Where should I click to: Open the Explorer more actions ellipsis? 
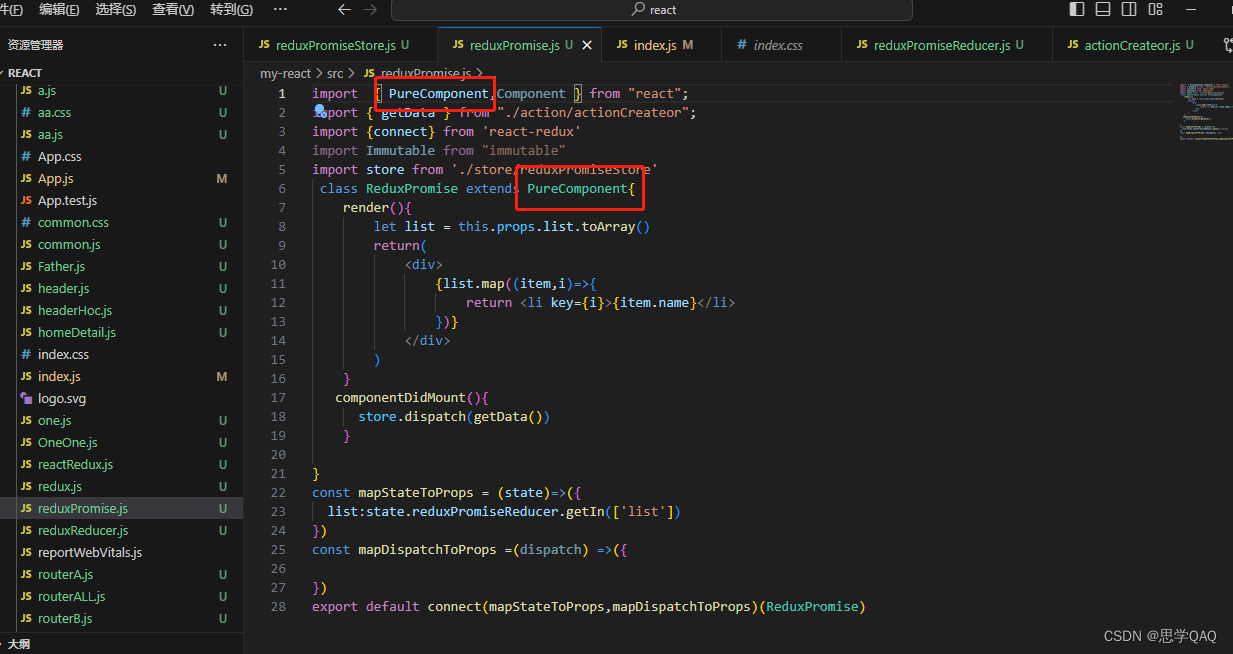tap(220, 44)
